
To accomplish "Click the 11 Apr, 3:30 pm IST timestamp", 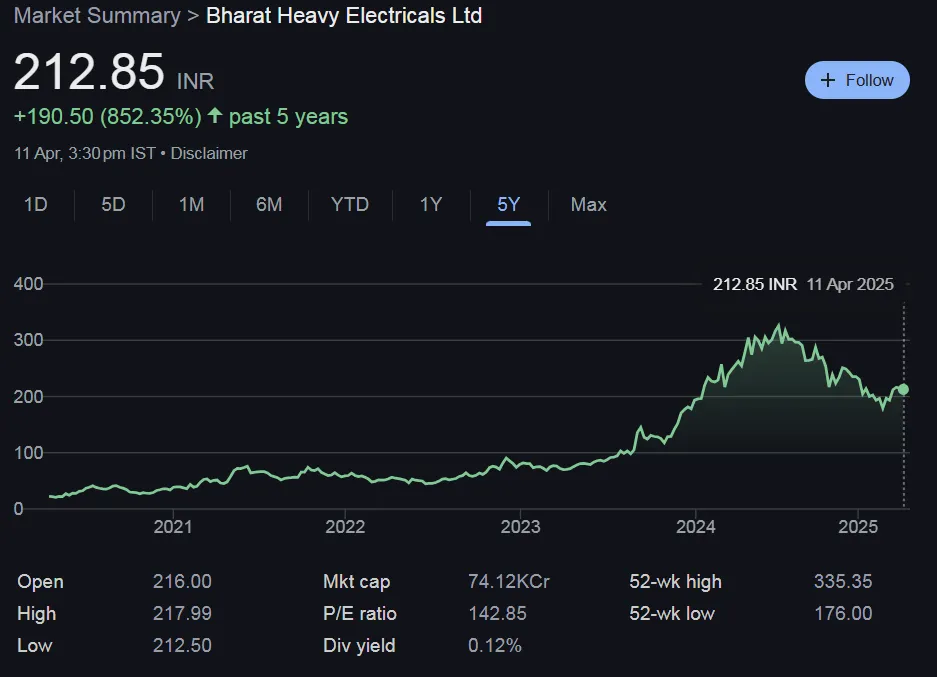I will 85,154.
